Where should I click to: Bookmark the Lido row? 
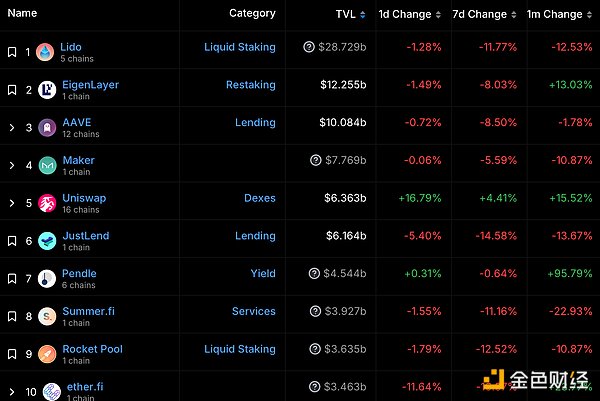coord(12,52)
